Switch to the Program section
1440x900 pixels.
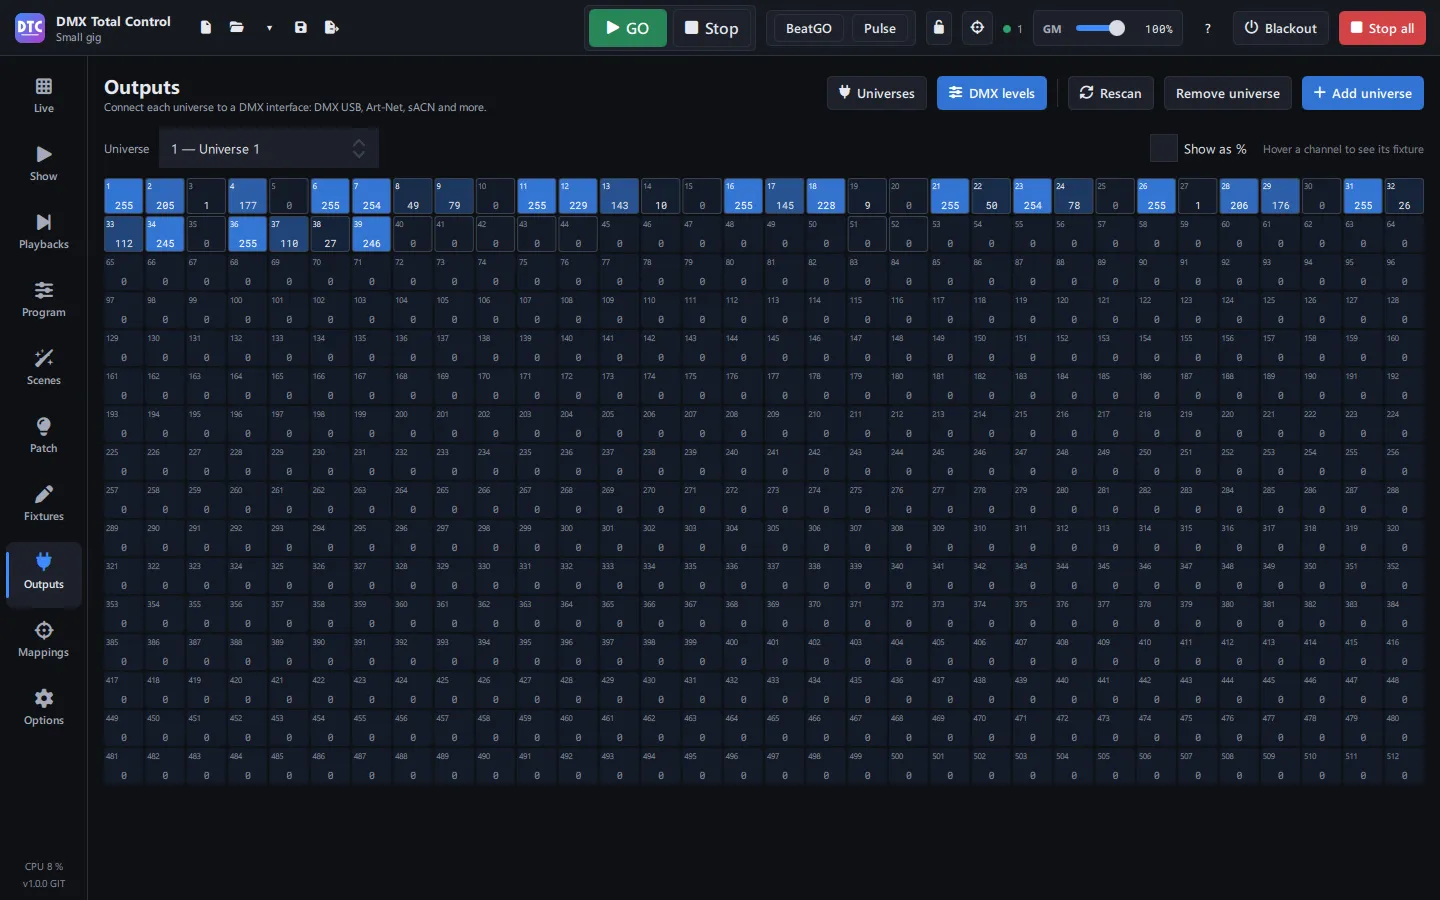point(44,299)
